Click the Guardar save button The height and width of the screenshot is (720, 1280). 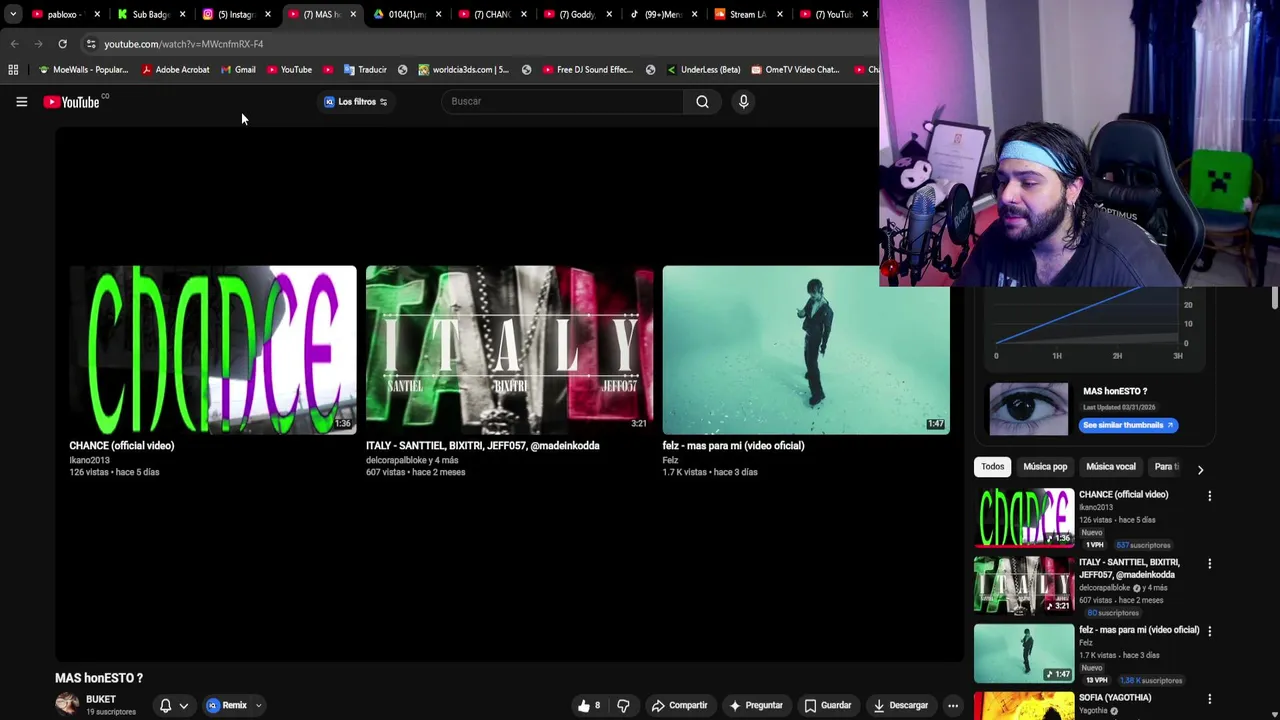pos(828,705)
